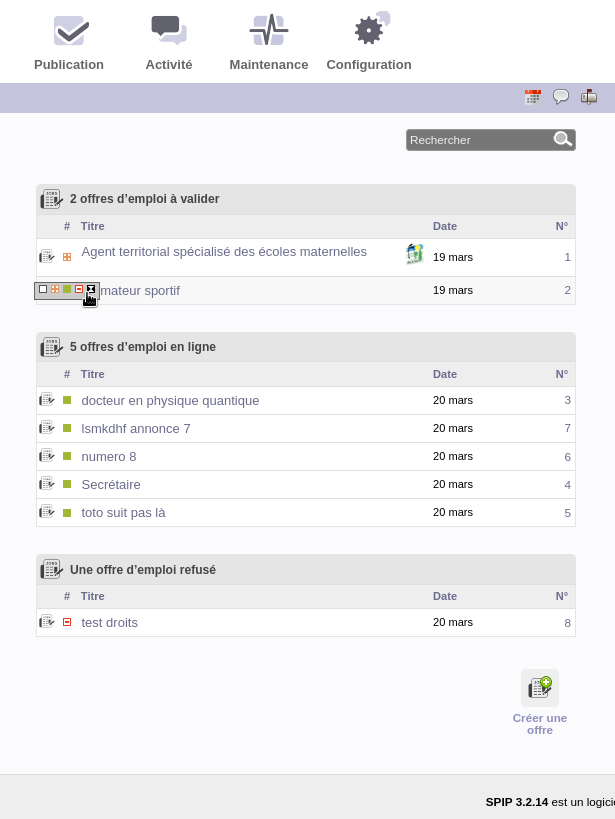This screenshot has height=819, width=615.
Task: Click number 7 of lsmkdhf annonce 7
Action: [567, 428]
